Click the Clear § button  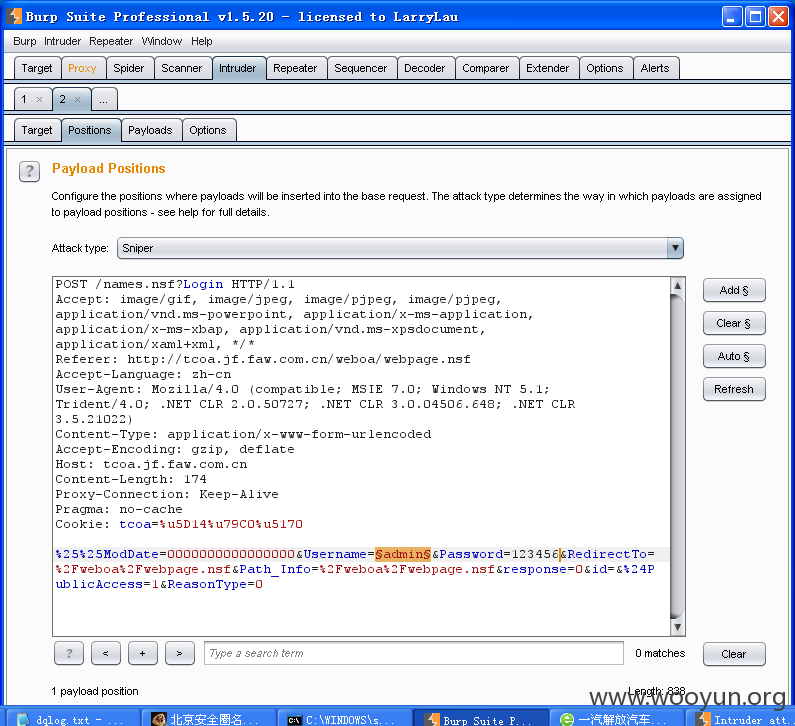pyautogui.click(x=734, y=323)
